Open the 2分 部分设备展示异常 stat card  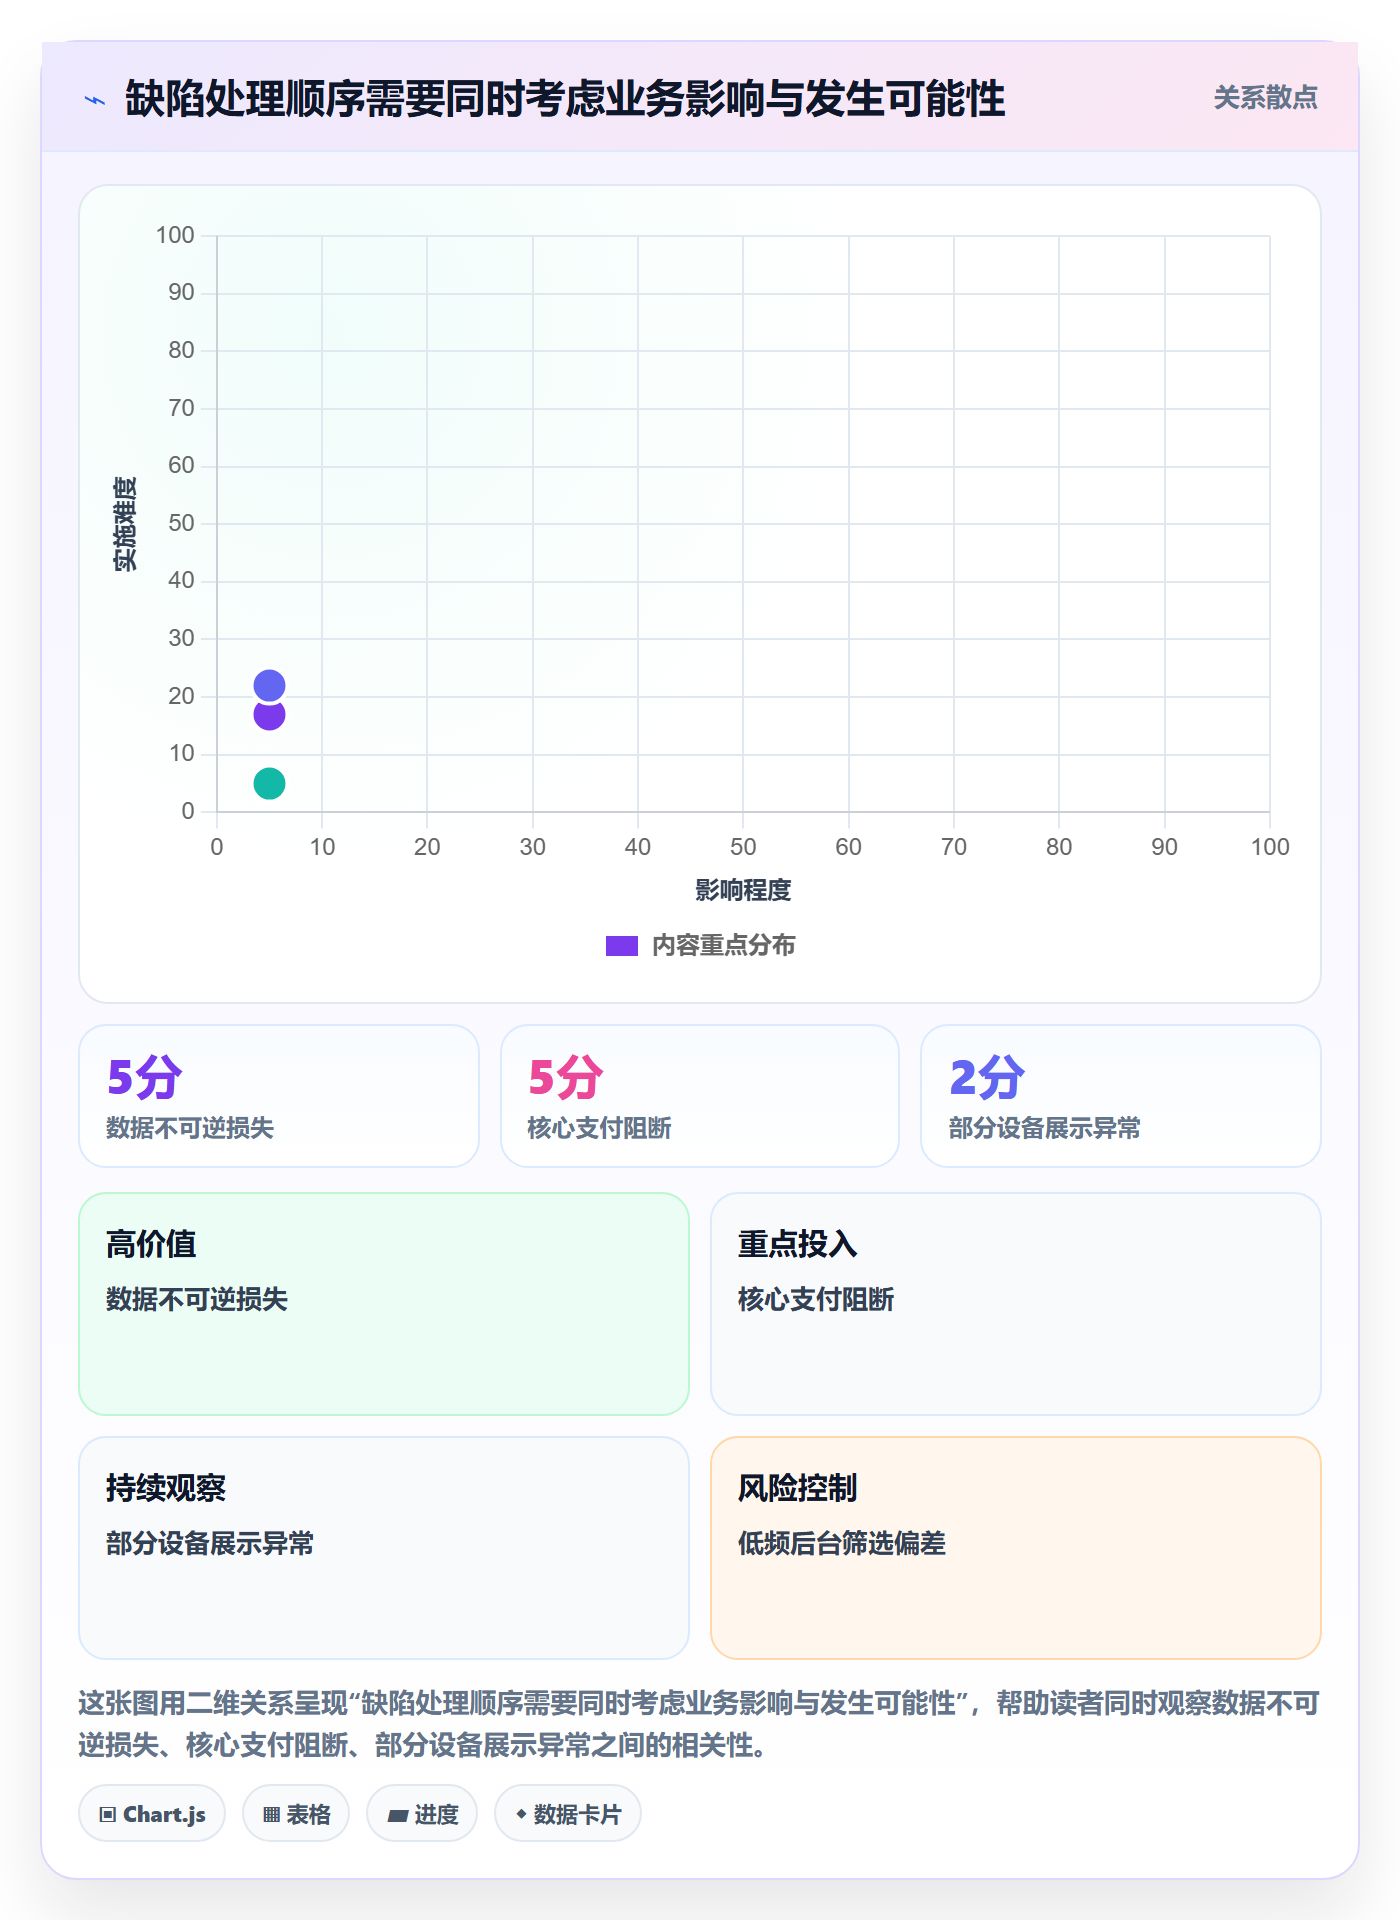(1121, 1096)
